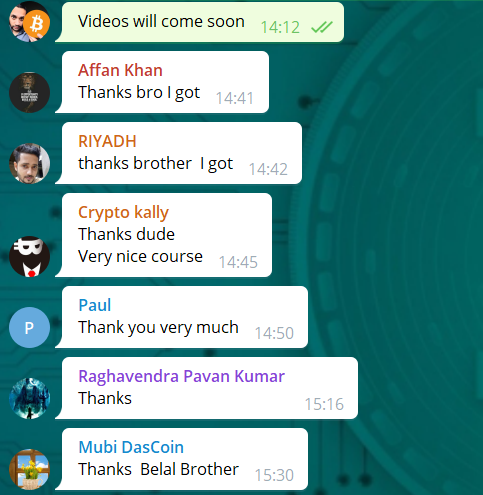Image resolution: width=483 pixels, height=495 pixels.
Task: Click the 15:16 timestamp
Action: 324,404
